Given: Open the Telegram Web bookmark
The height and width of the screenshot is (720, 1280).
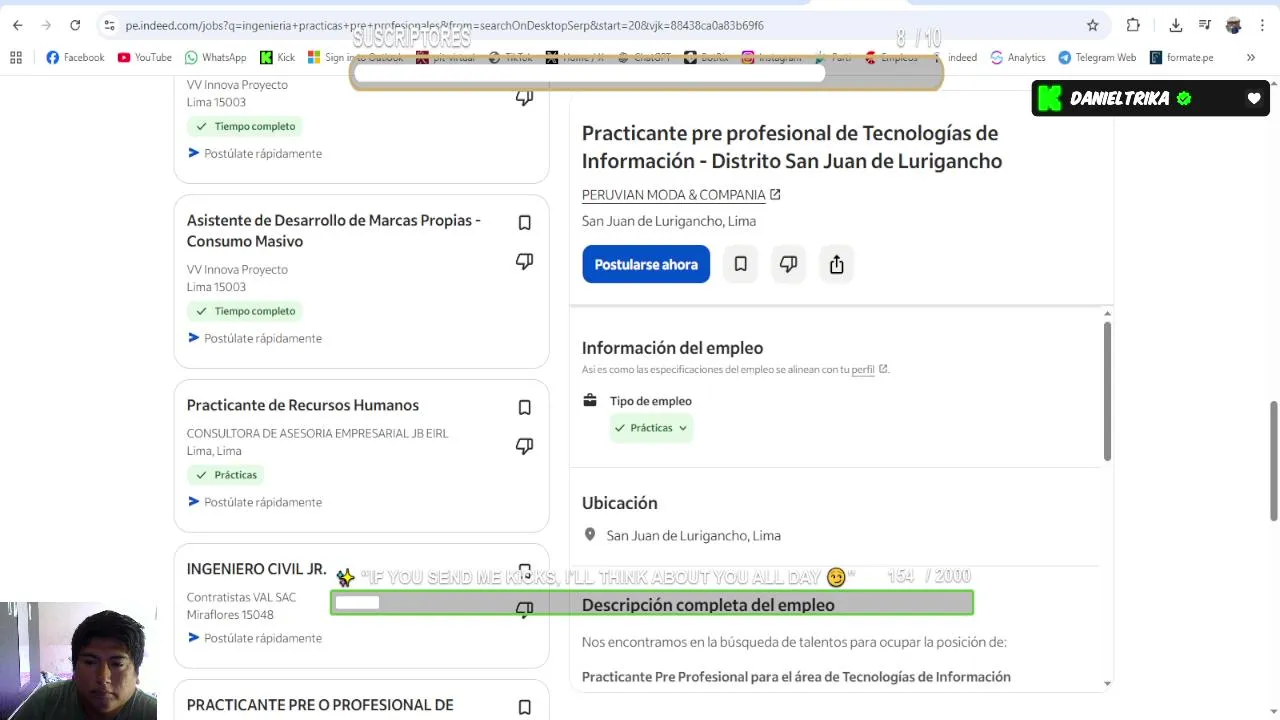Looking at the screenshot, I should click(1097, 57).
